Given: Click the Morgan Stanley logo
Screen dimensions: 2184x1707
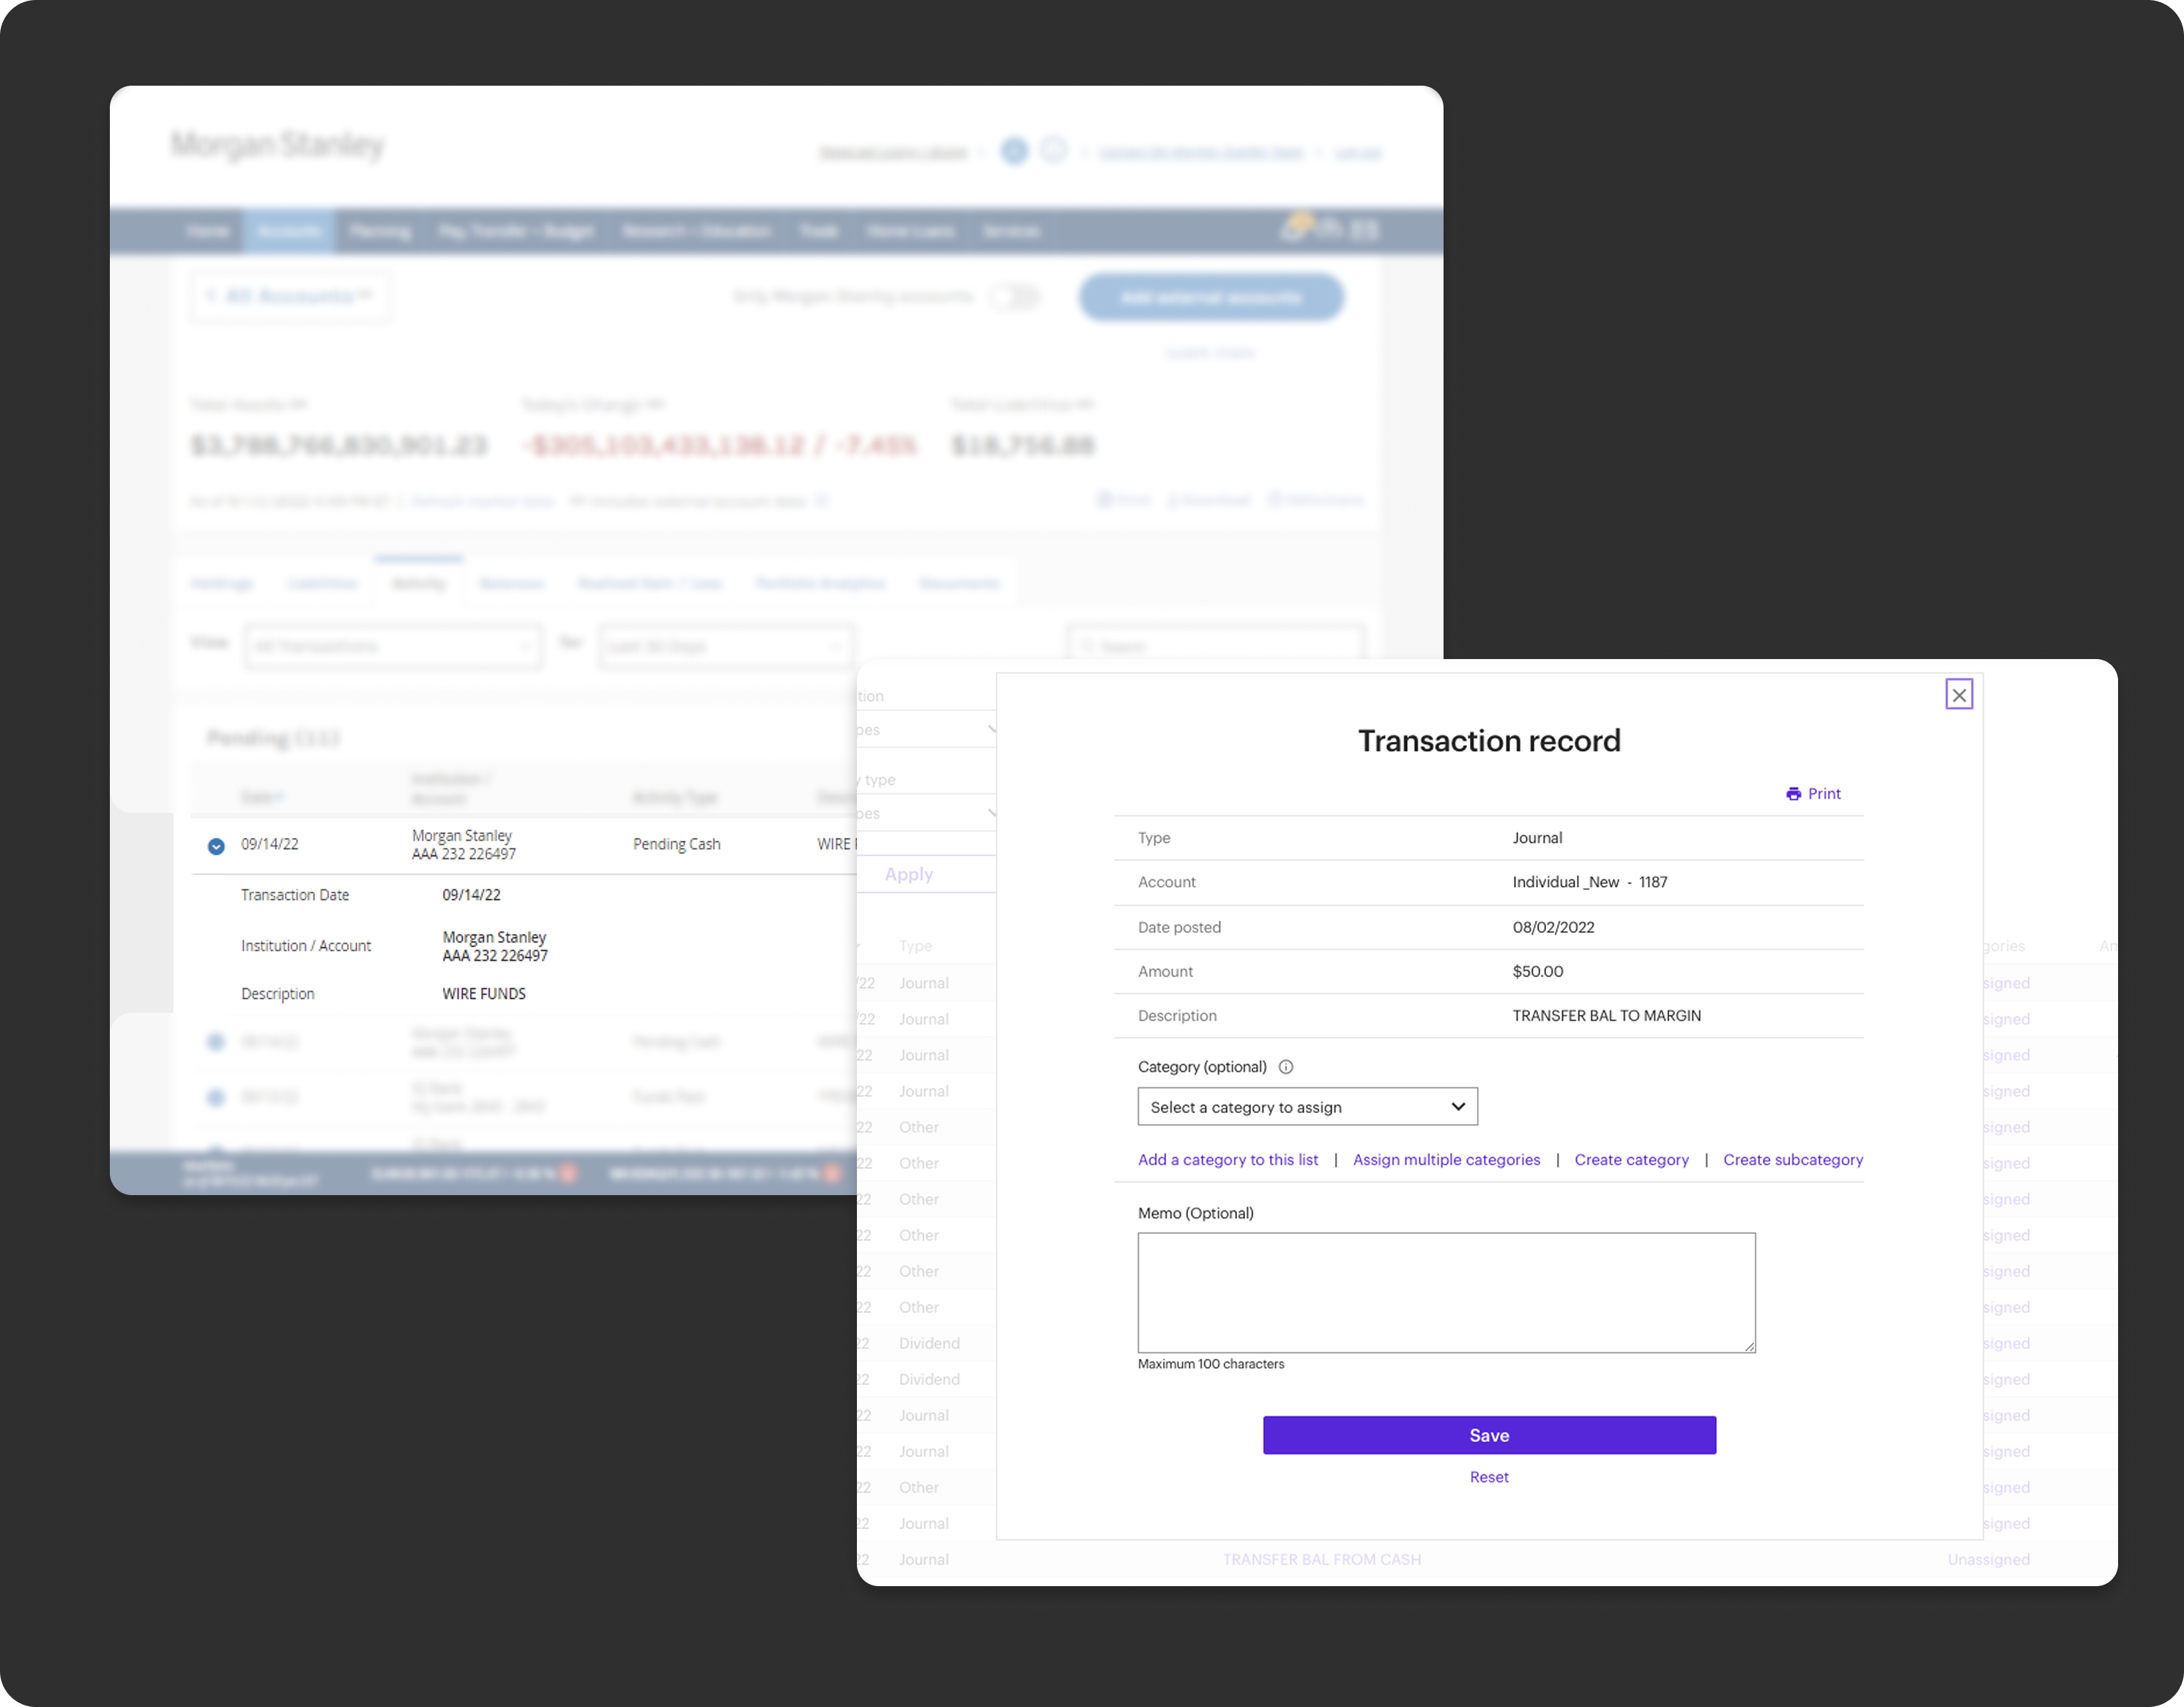Looking at the screenshot, I should pos(278,145).
